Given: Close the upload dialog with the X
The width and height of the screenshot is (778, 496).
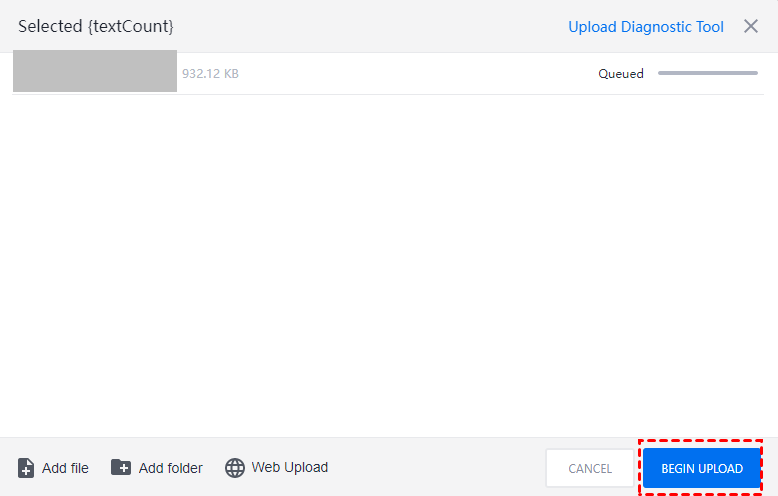Looking at the screenshot, I should click(x=751, y=27).
